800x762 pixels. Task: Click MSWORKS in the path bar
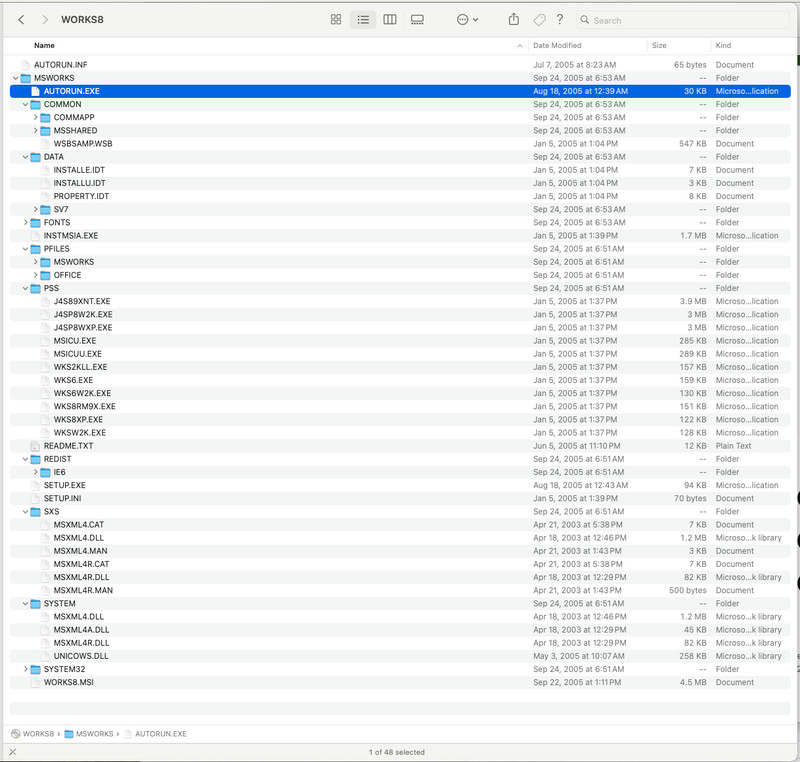pyautogui.click(x=94, y=734)
